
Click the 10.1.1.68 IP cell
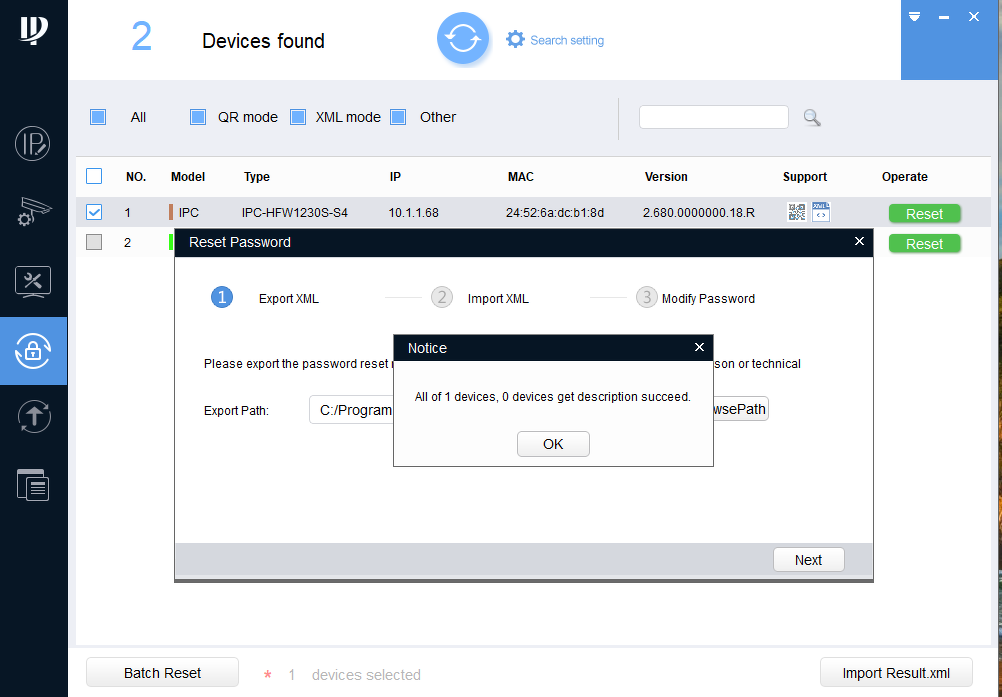coord(413,213)
